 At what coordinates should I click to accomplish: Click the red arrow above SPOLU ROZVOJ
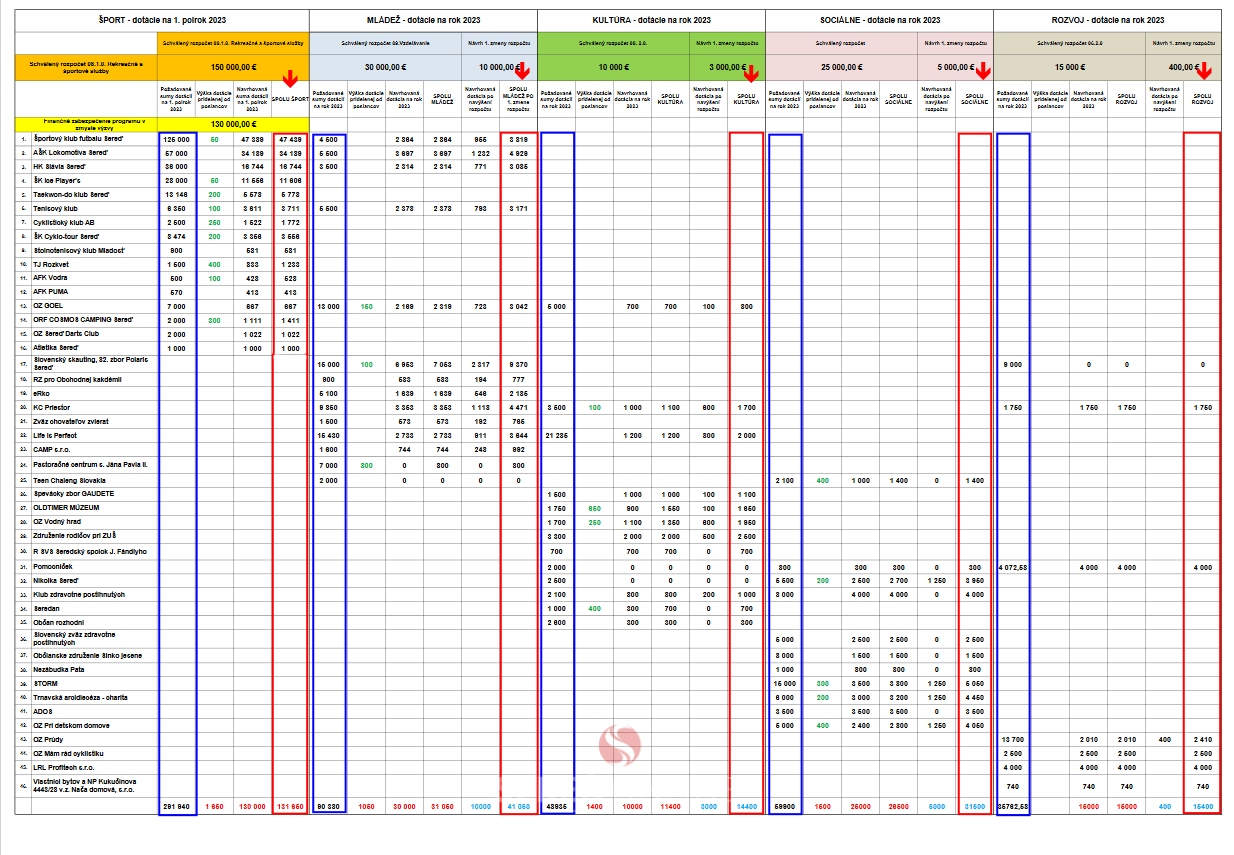[1204, 70]
